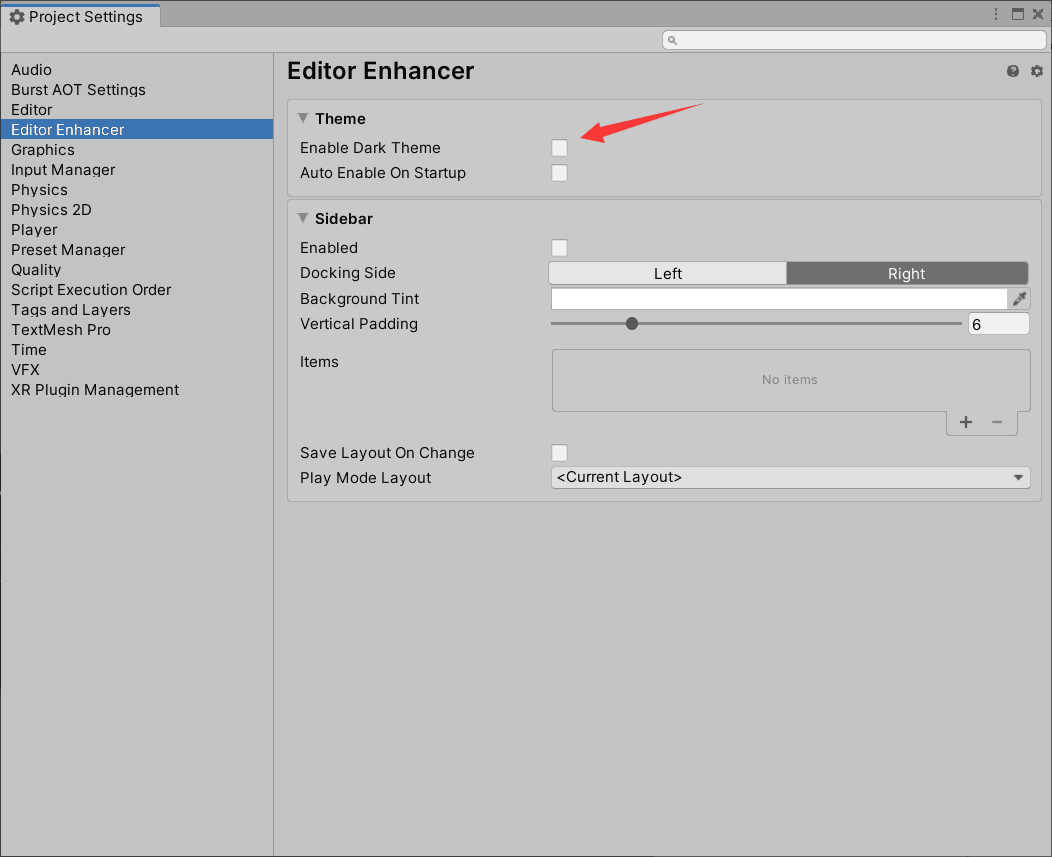Pick Background Tint with the eyedropper
The height and width of the screenshot is (857, 1052).
(1021, 298)
